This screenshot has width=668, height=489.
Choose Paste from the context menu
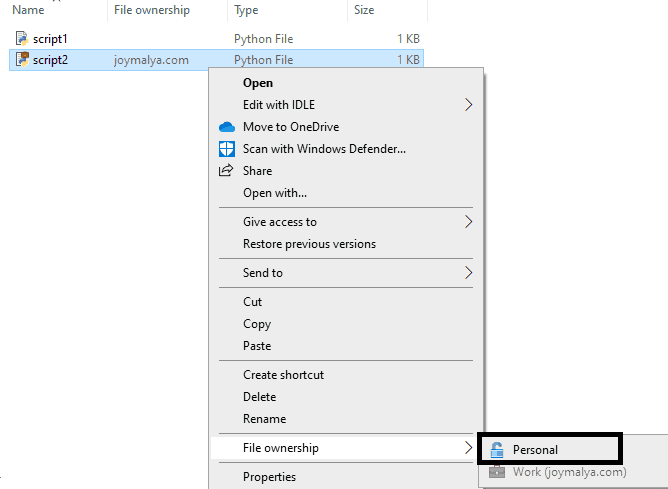click(x=346, y=346)
